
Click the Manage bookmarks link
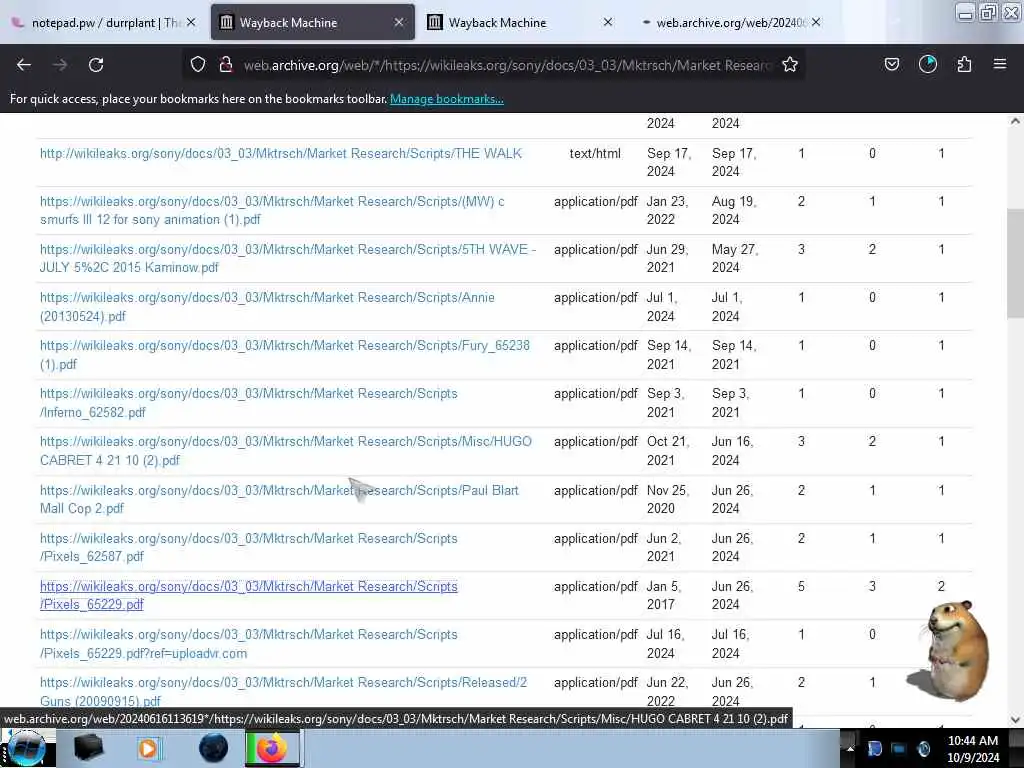(447, 99)
